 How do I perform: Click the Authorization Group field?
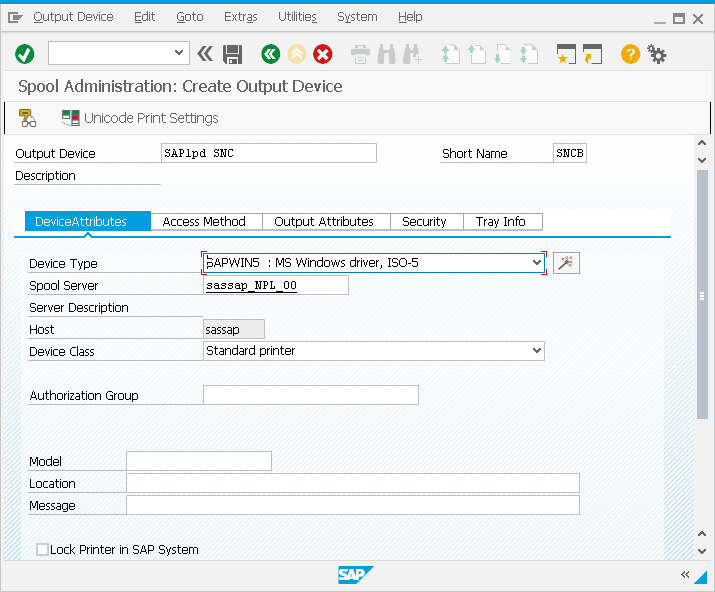(x=311, y=395)
